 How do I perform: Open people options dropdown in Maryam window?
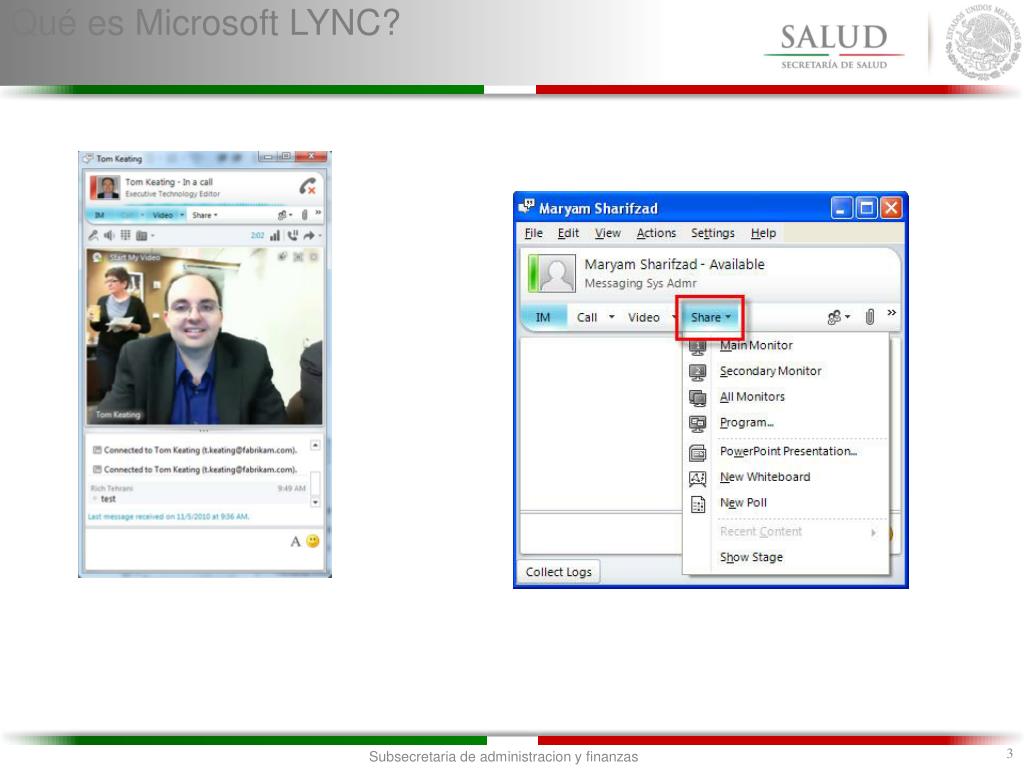pos(839,317)
